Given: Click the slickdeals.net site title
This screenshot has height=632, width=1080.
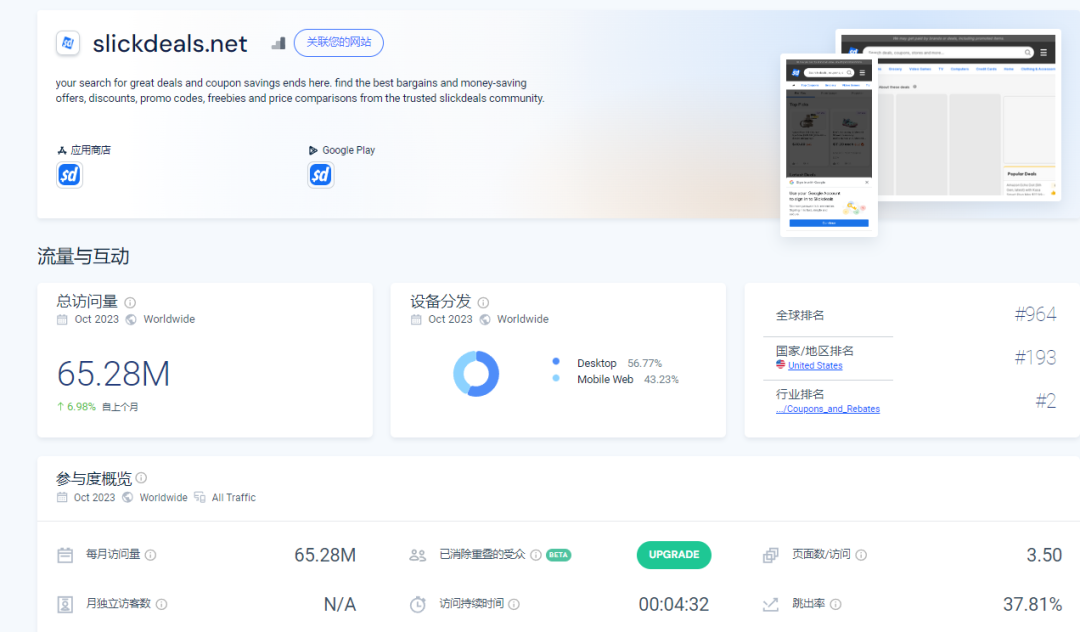Looking at the screenshot, I should click(x=170, y=43).
